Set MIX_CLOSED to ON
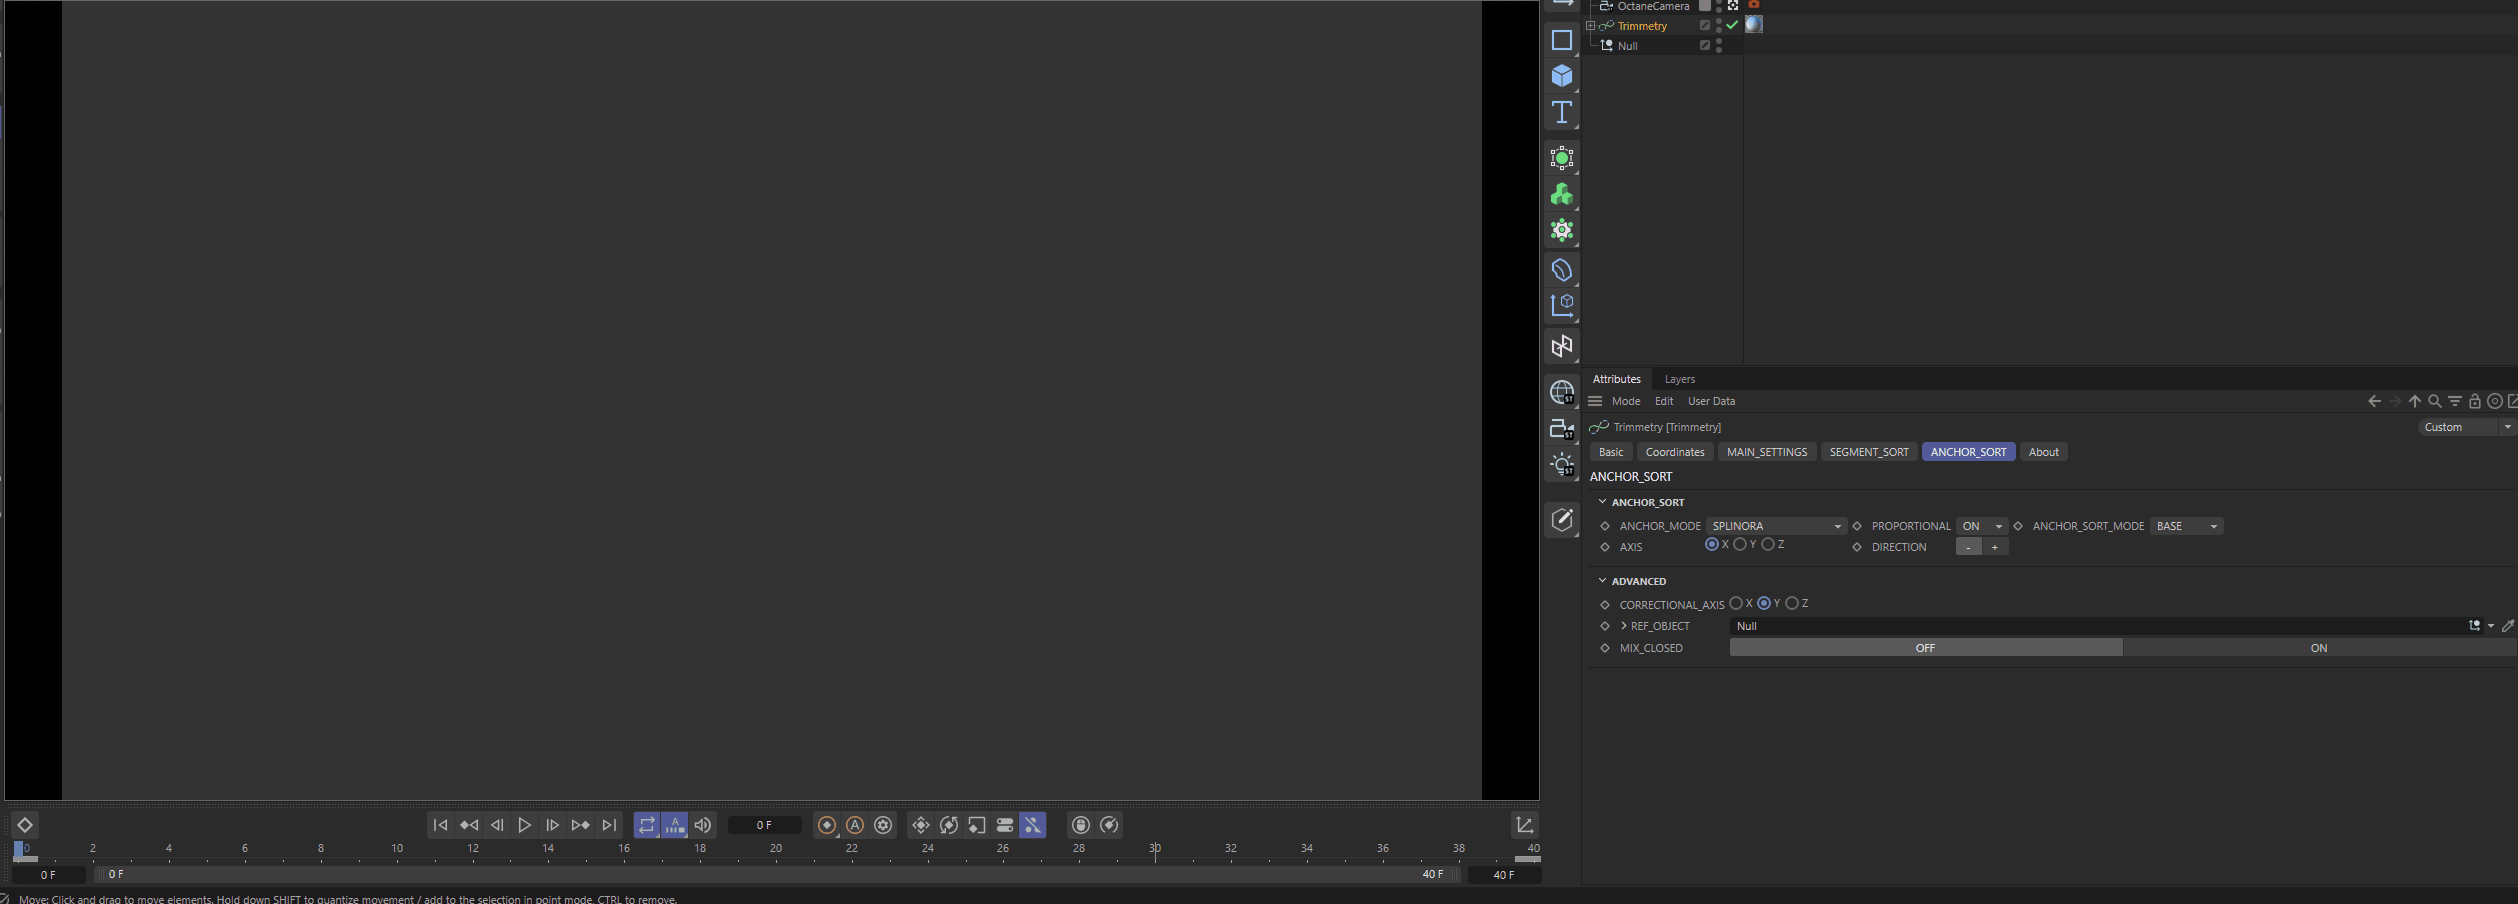 tap(2319, 648)
